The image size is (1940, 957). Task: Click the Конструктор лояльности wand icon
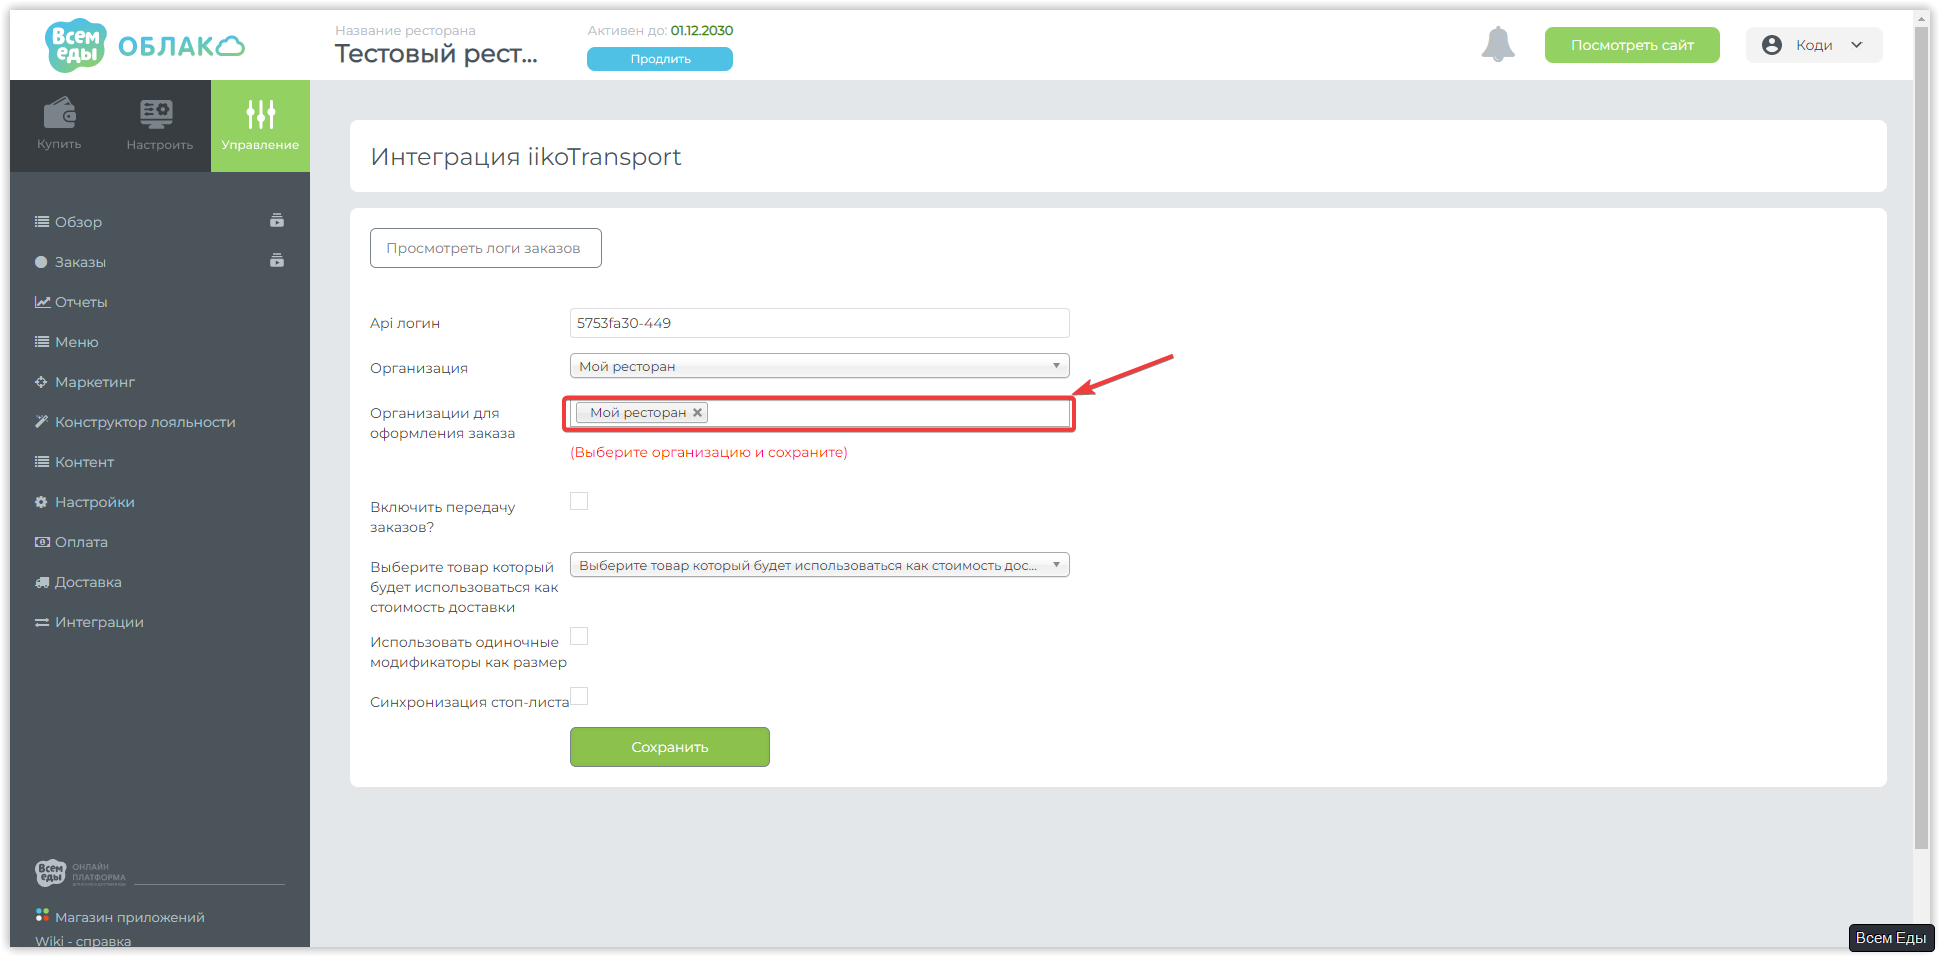[41, 422]
